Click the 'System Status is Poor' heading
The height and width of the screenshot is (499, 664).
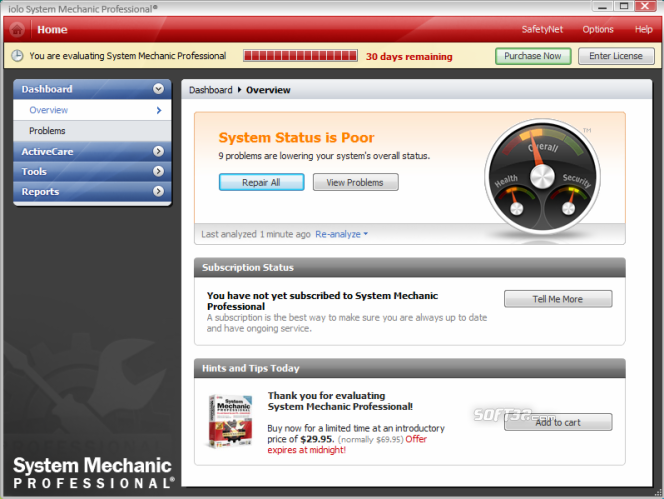pyautogui.click(x=296, y=138)
